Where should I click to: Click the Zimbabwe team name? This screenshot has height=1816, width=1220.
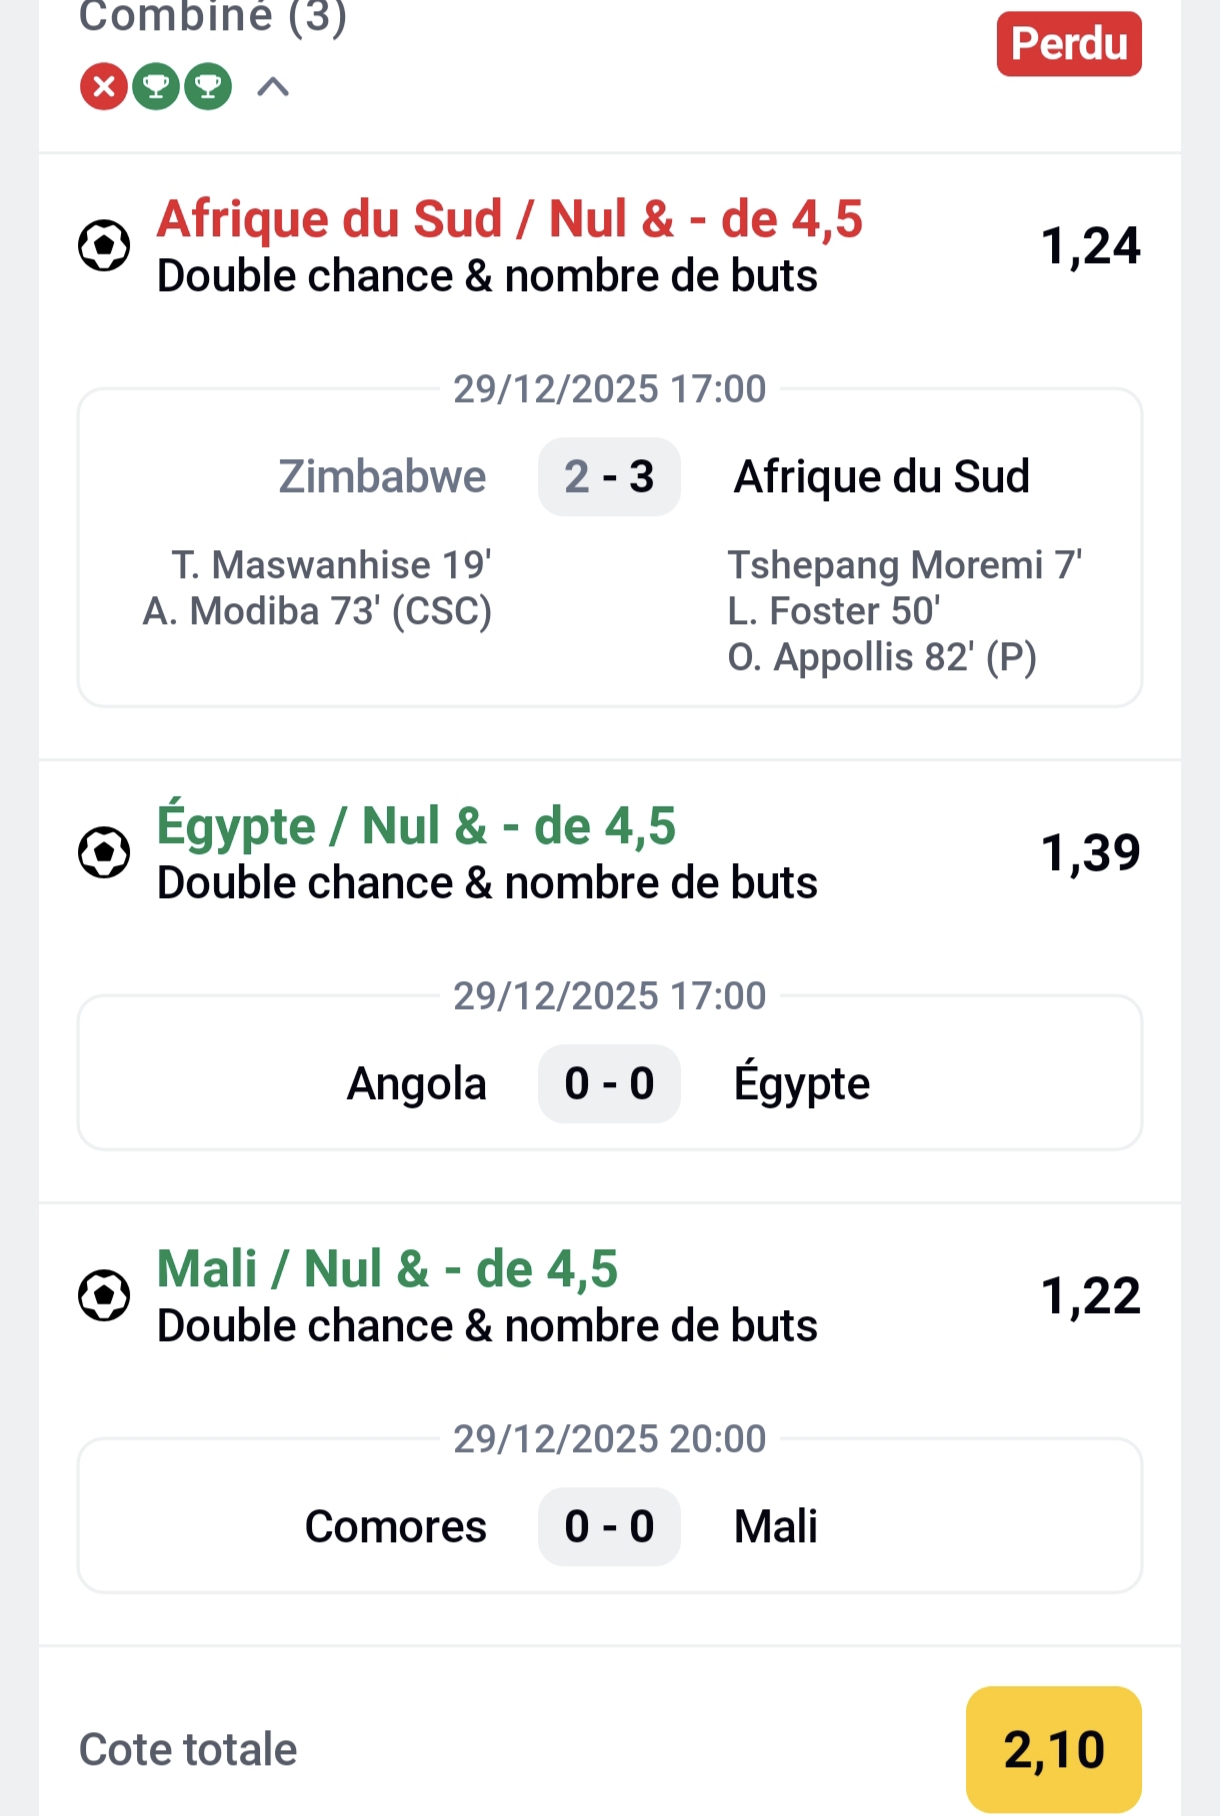click(382, 477)
